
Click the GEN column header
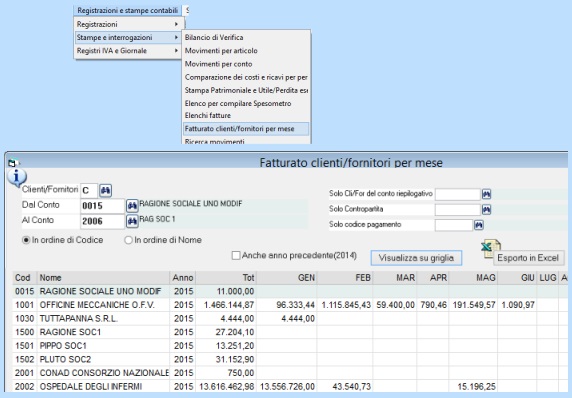287,278
